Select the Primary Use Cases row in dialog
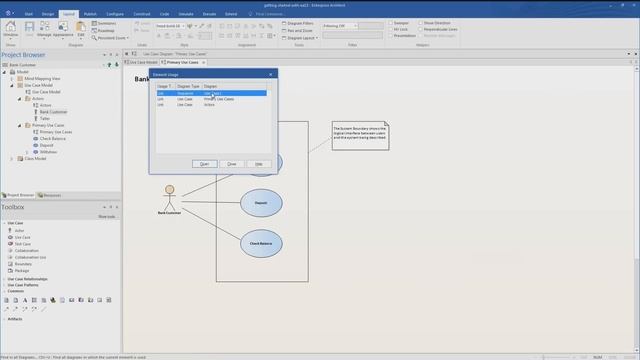Screen dimensions: 640x360 click(x=211, y=99)
